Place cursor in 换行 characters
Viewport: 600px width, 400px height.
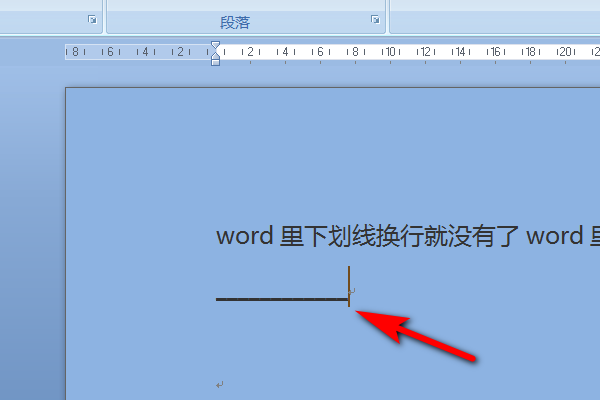(x=399, y=236)
